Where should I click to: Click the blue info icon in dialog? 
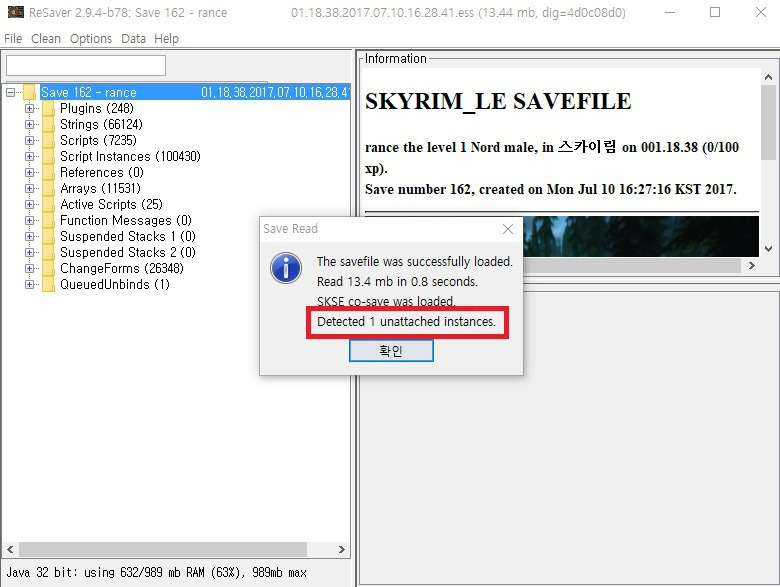coord(286,268)
